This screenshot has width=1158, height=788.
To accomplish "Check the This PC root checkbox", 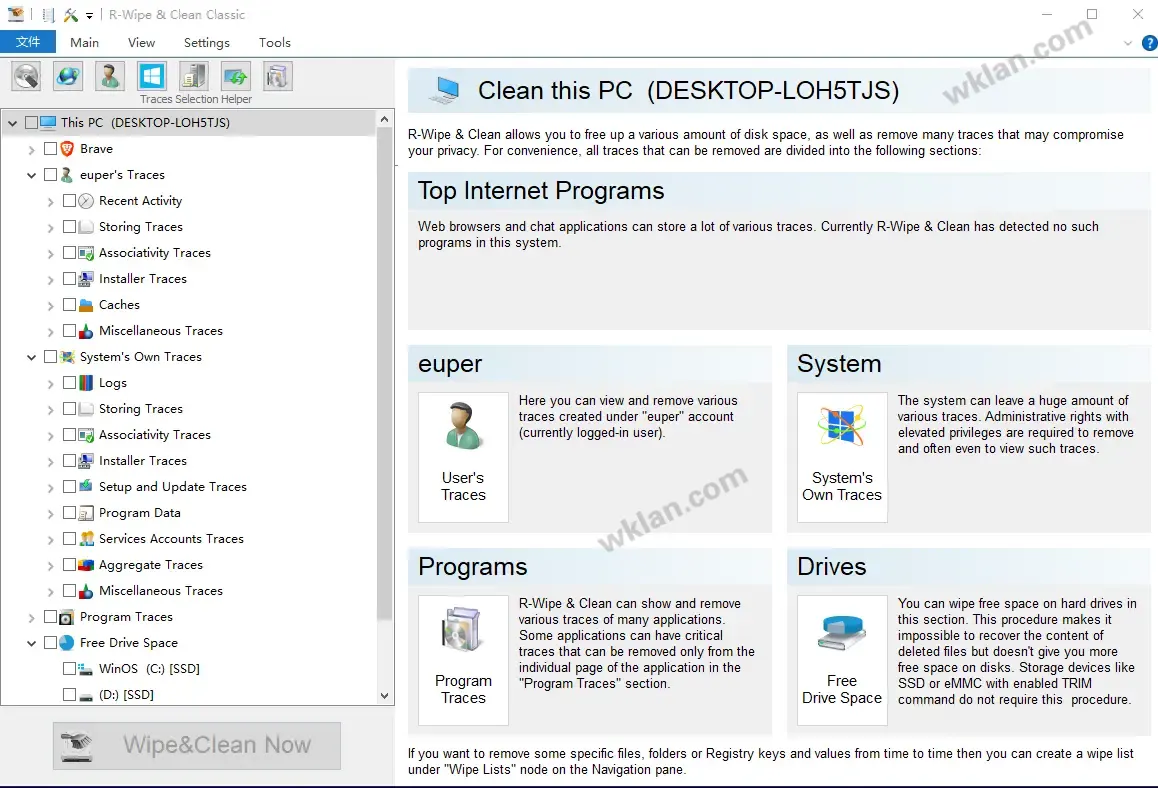I will point(31,123).
